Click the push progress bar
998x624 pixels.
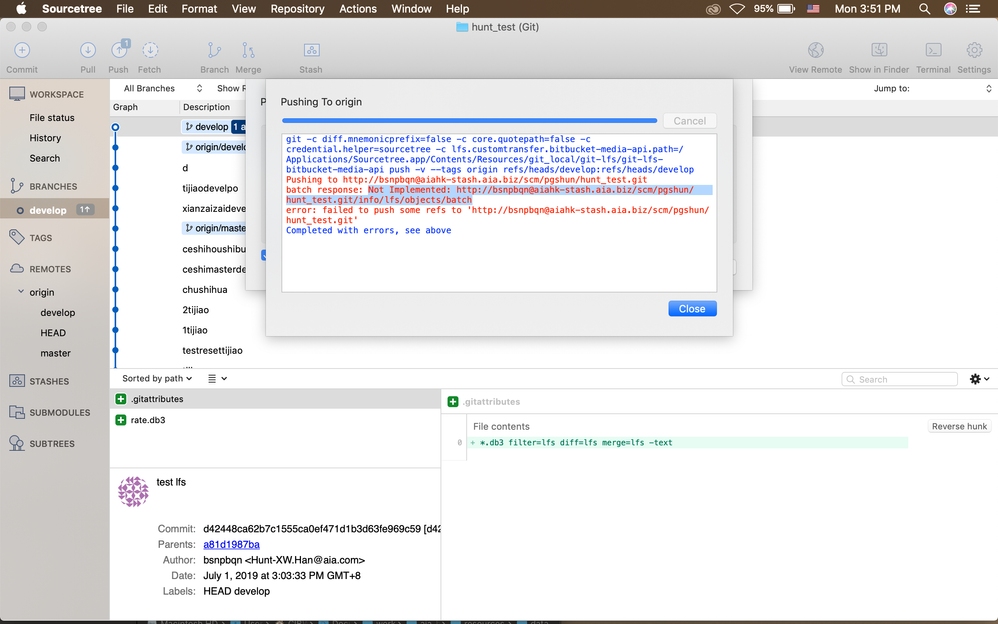469,120
